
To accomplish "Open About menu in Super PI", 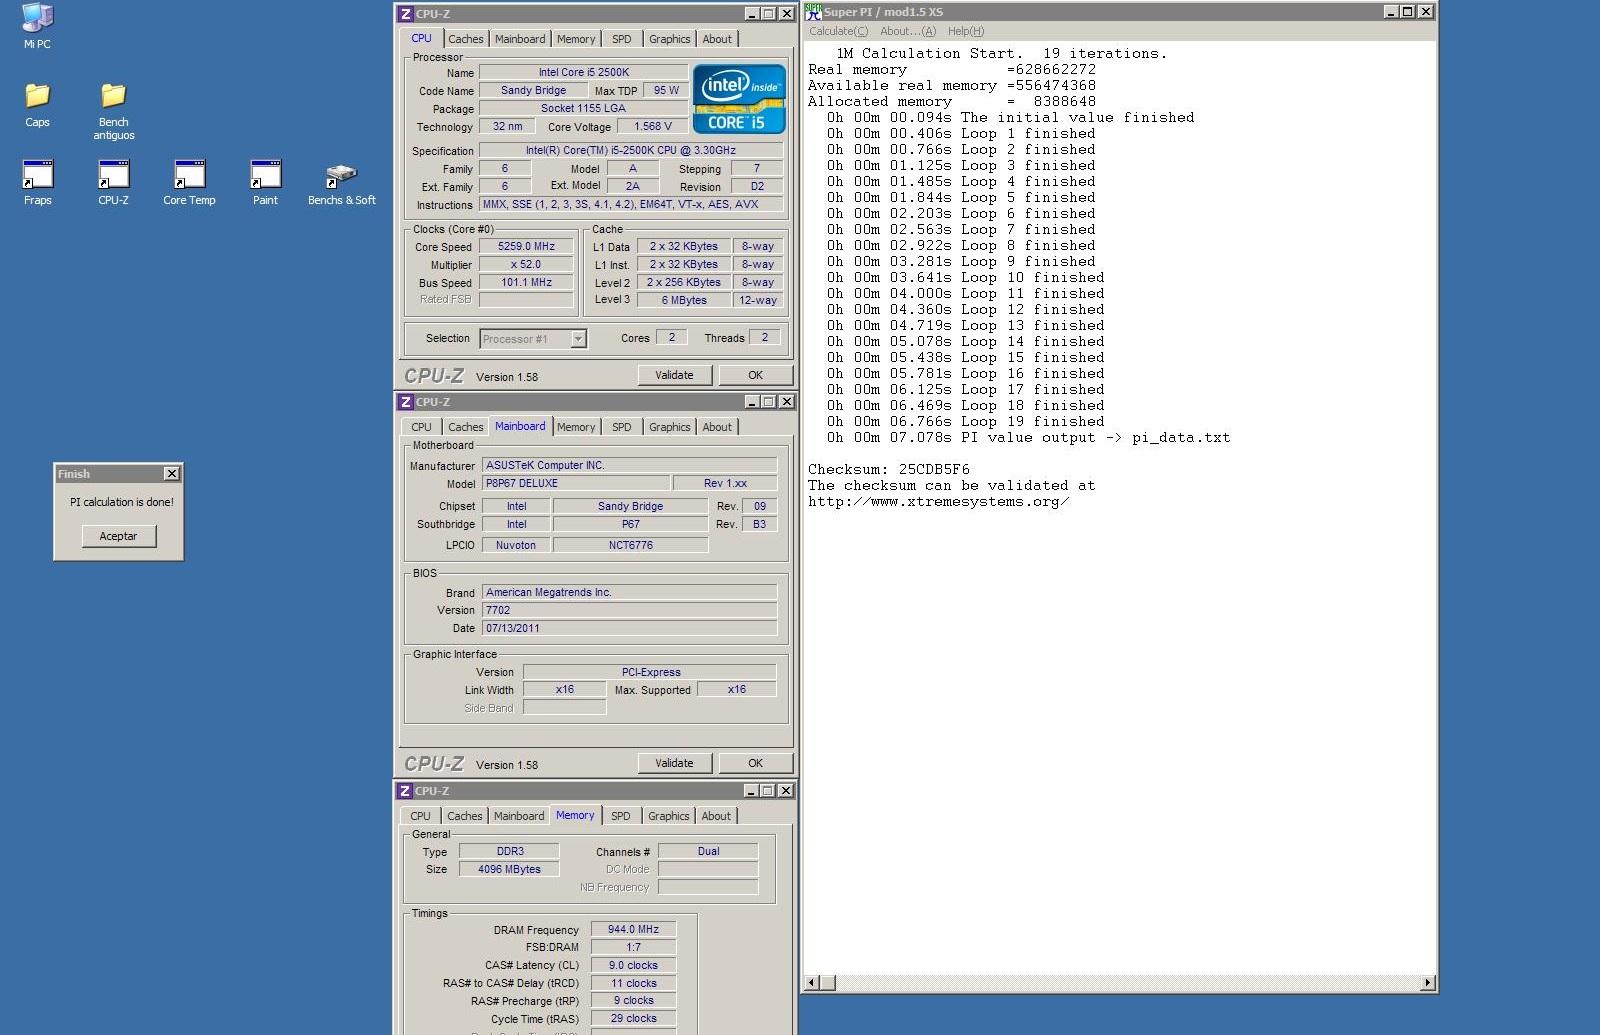I will point(908,31).
